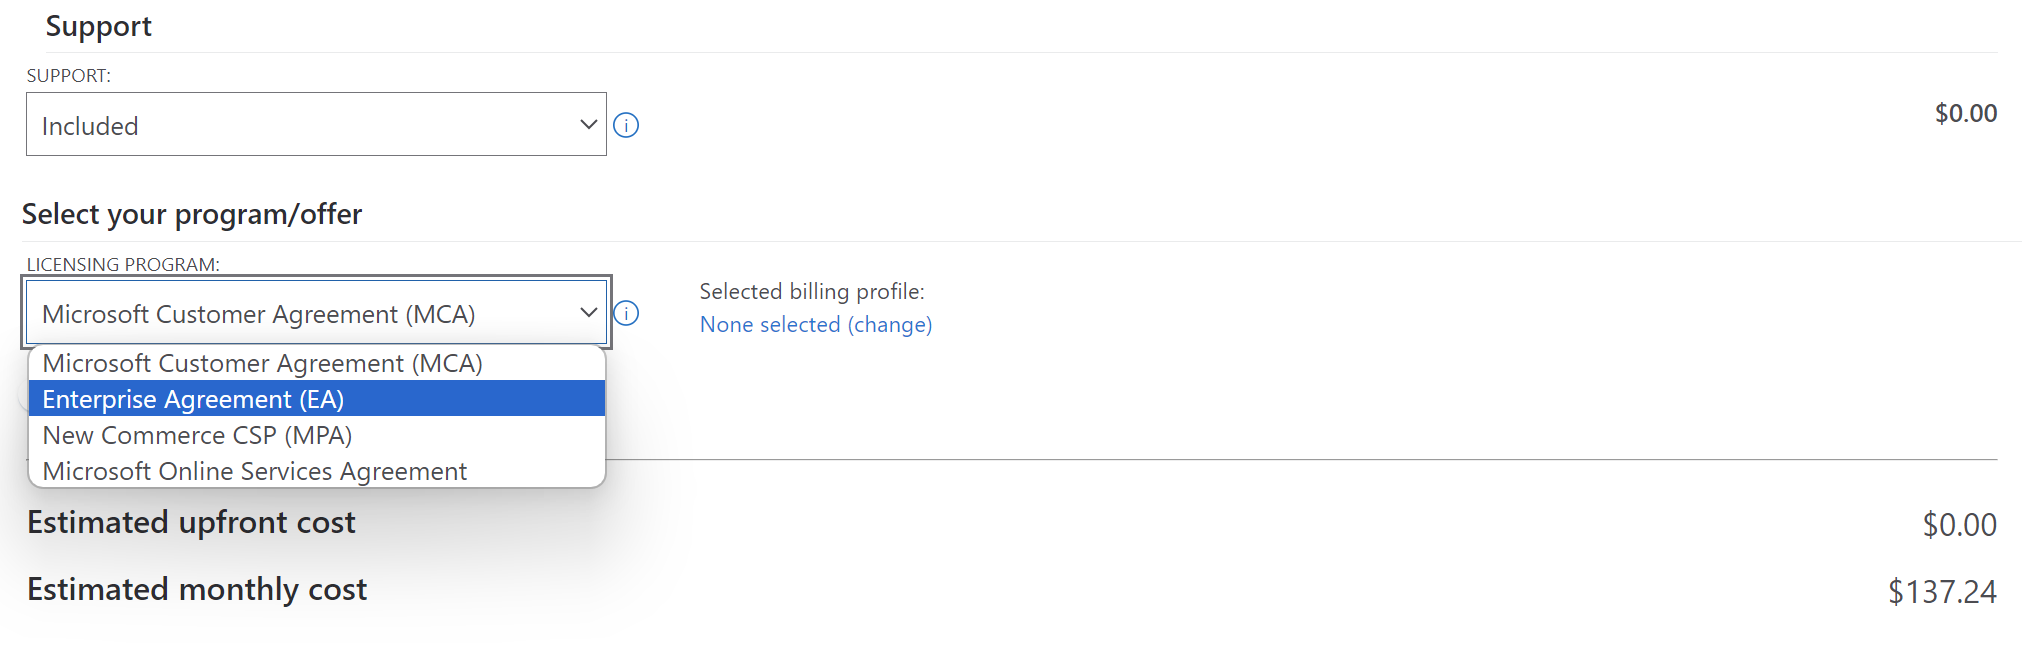Collapse the Licensing Program combo box
This screenshot has height=651, width=2025.
coord(300,313)
